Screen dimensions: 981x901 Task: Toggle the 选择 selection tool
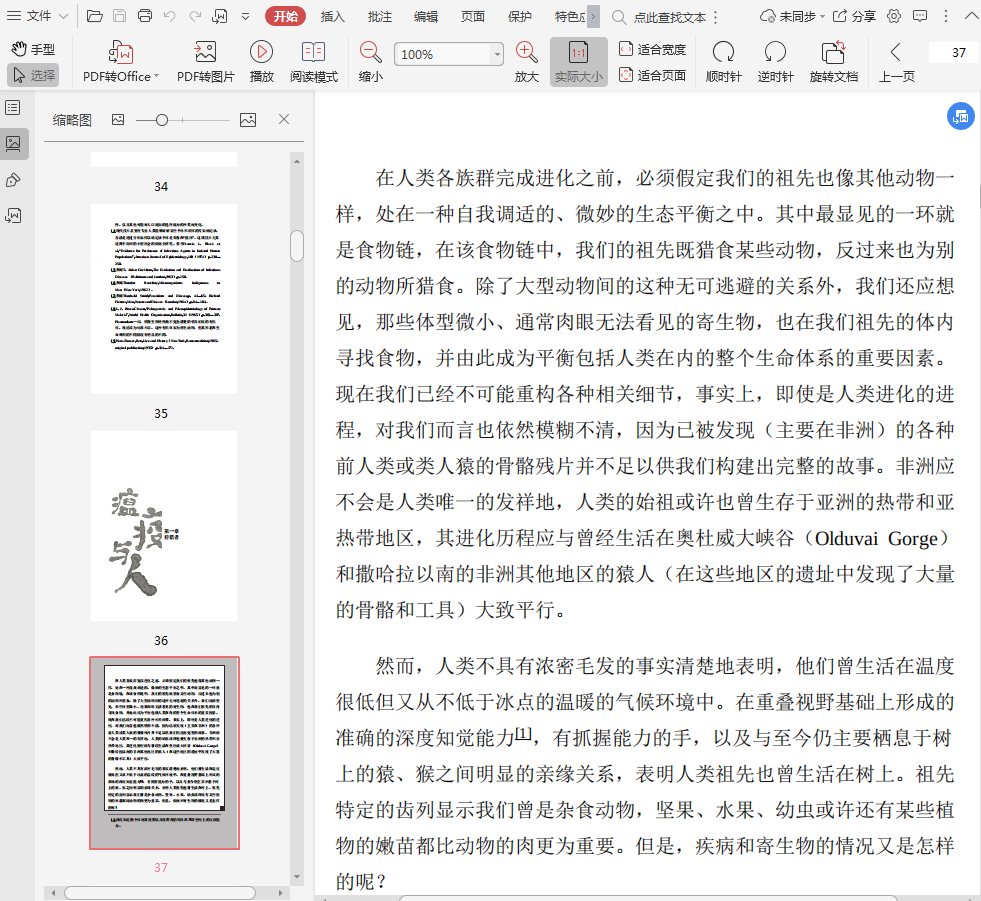33,75
